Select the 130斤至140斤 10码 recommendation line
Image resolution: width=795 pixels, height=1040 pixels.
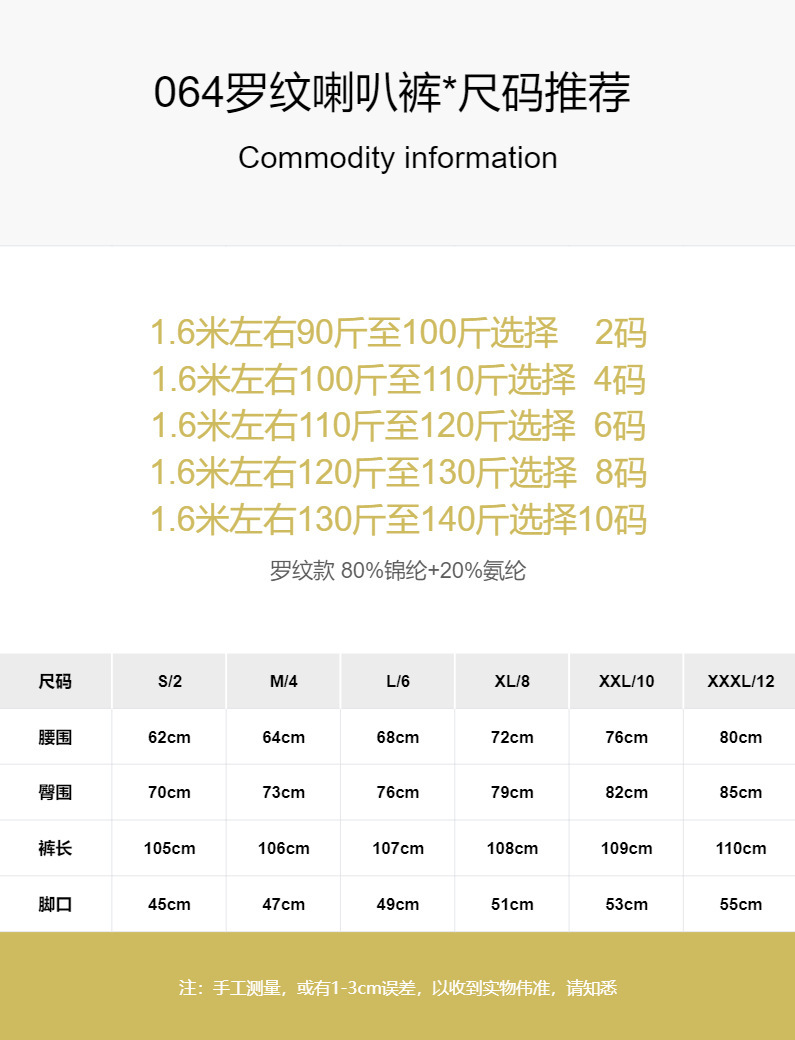[x=398, y=520]
